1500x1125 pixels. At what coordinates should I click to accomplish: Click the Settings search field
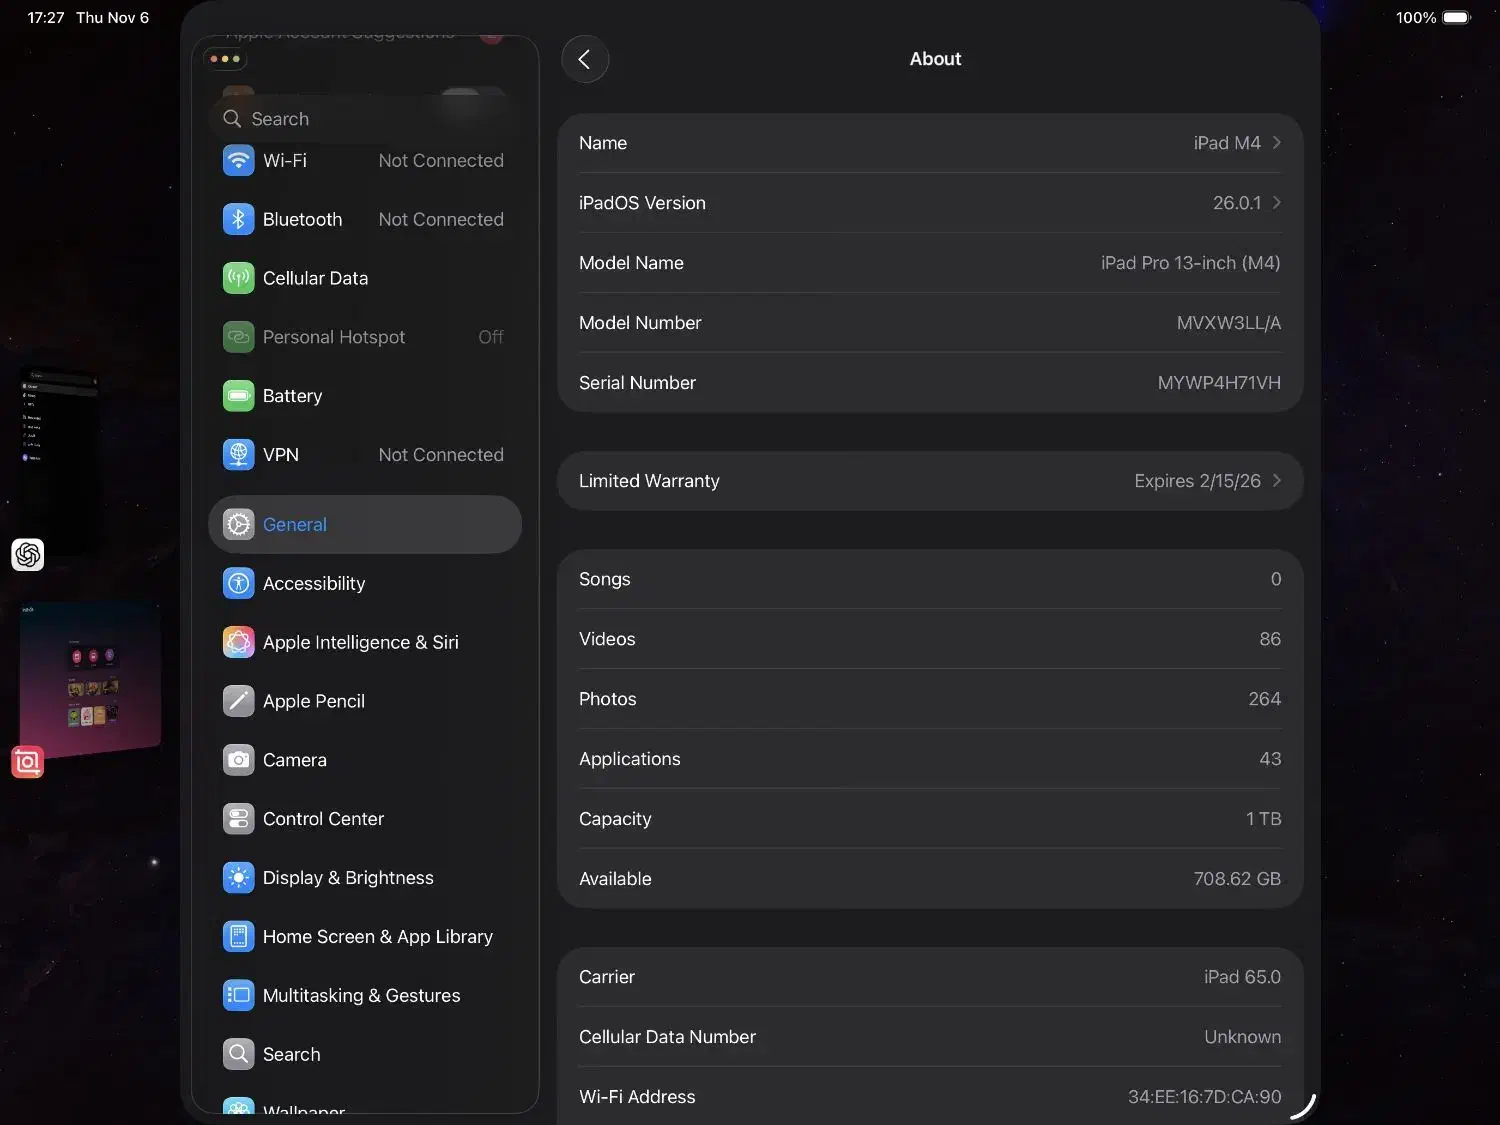[x=365, y=119]
